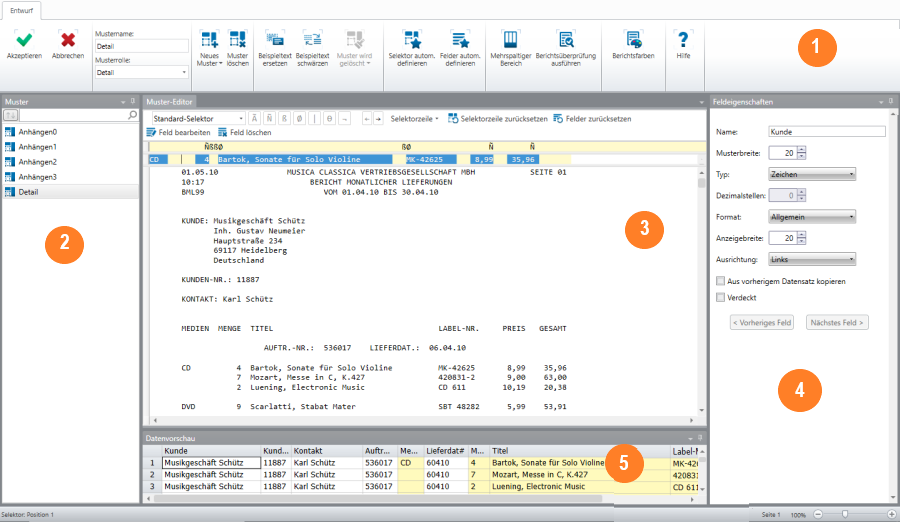Screen dimensions: 900x522
Task: Enable Aus vorherigem Datensatz kopieren checkbox
Action: pos(721,281)
